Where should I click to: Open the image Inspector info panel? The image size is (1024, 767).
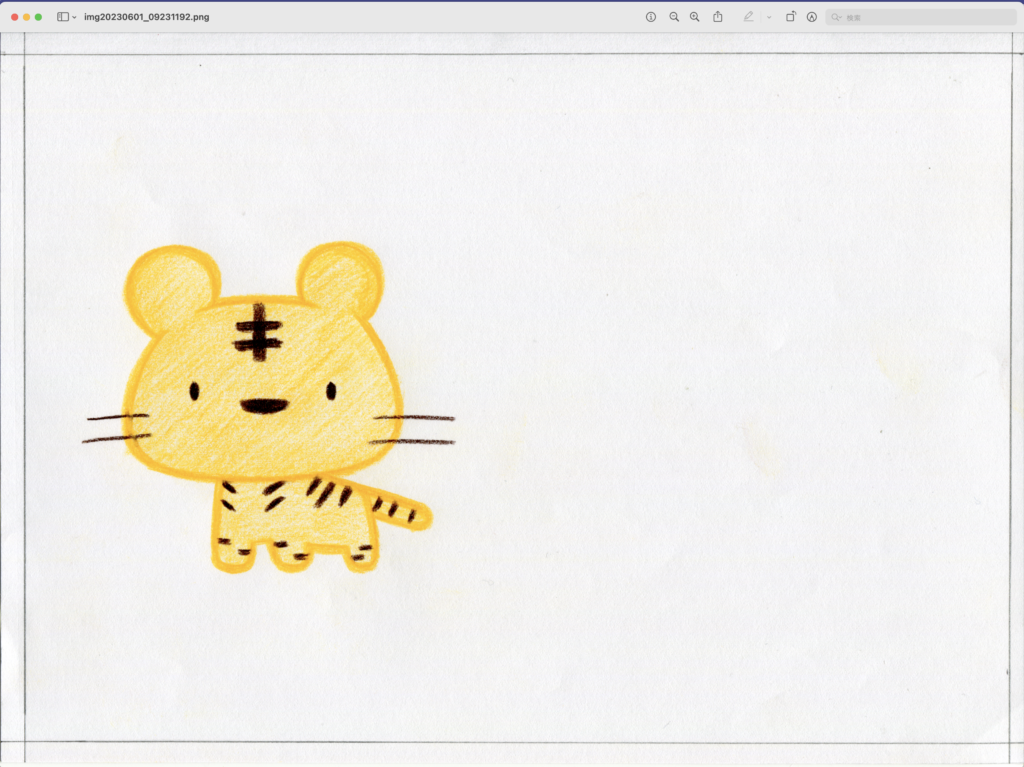click(651, 17)
